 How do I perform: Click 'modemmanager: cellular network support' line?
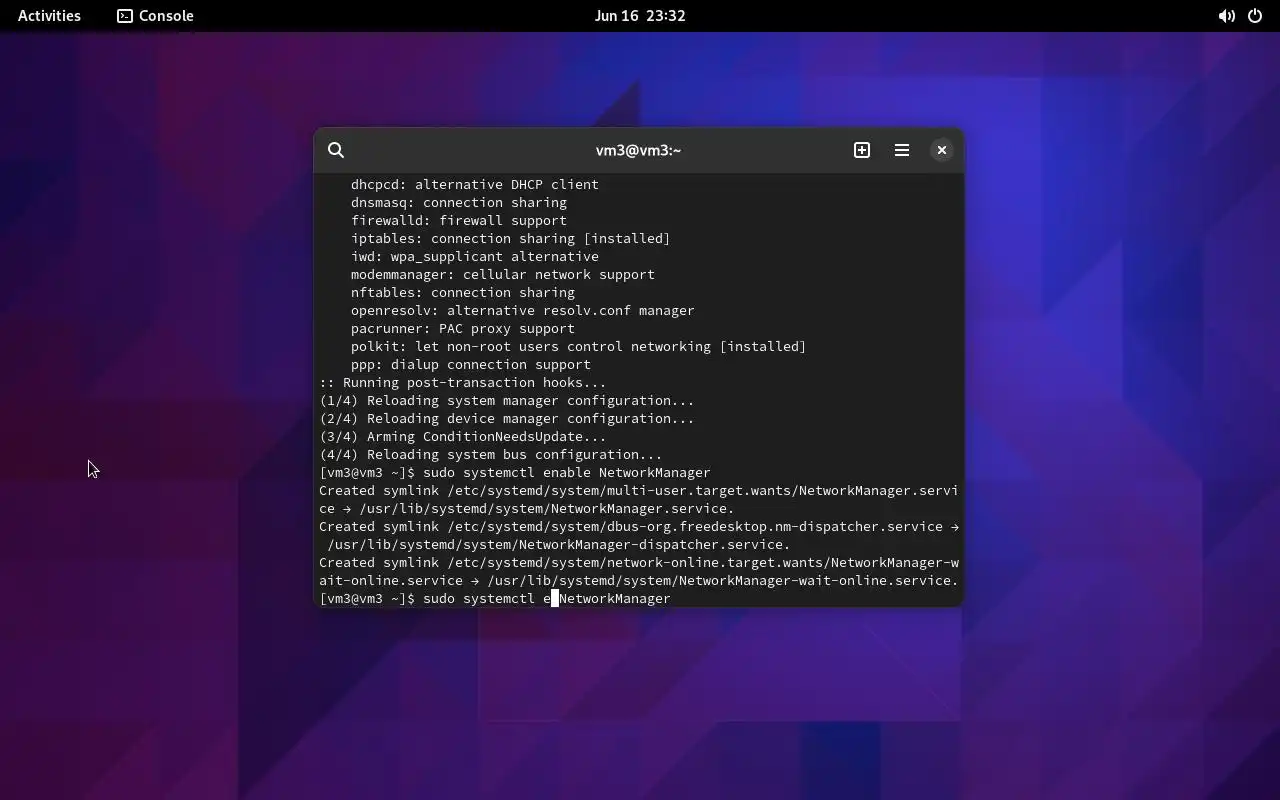click(502, 274)
